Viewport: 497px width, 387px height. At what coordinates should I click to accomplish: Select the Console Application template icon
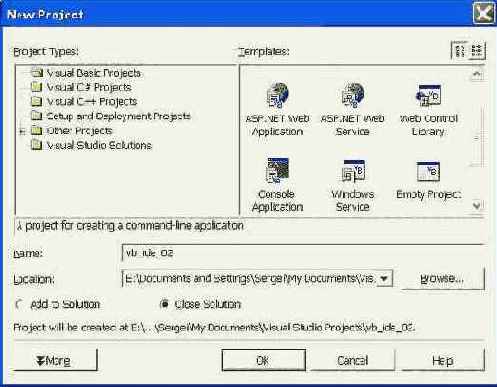click(x=277, y=171)
